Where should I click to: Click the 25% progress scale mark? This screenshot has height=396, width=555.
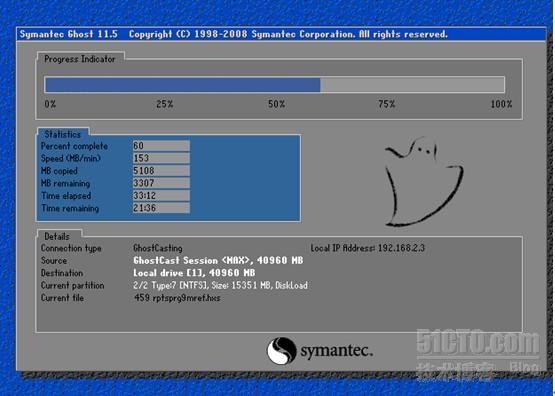coord(165,104)
